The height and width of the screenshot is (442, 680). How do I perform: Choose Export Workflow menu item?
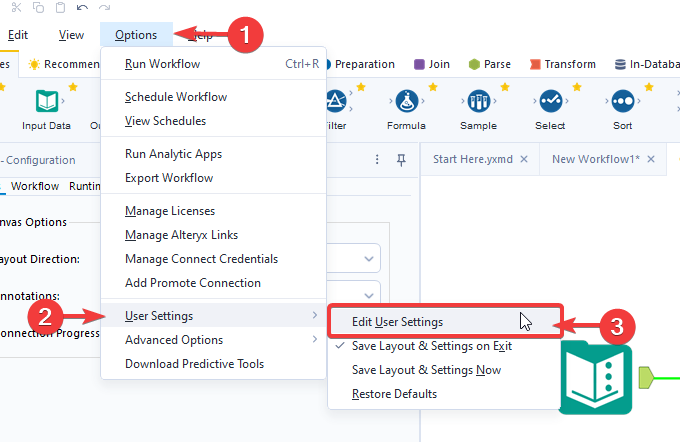(x=213, y=178)
